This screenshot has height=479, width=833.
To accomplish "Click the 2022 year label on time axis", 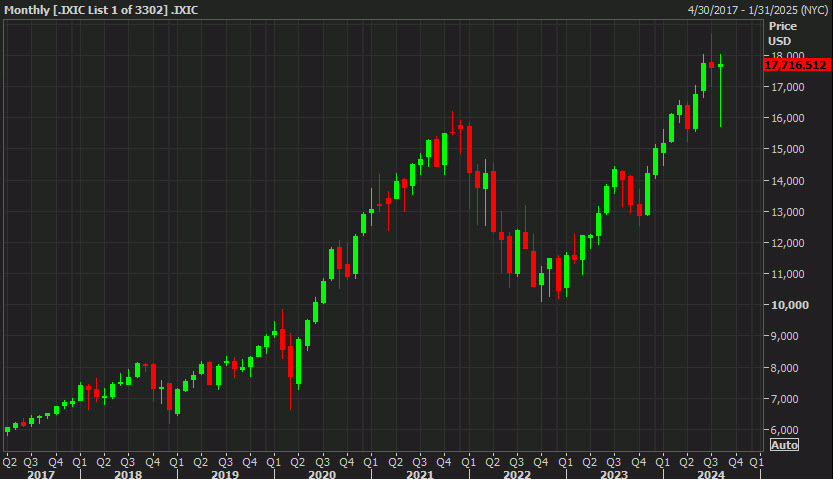I will tap(517, 474).
